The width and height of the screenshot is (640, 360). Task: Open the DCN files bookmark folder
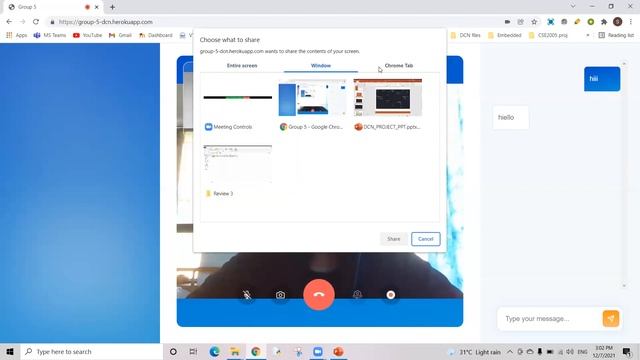(x=465, y=36)
